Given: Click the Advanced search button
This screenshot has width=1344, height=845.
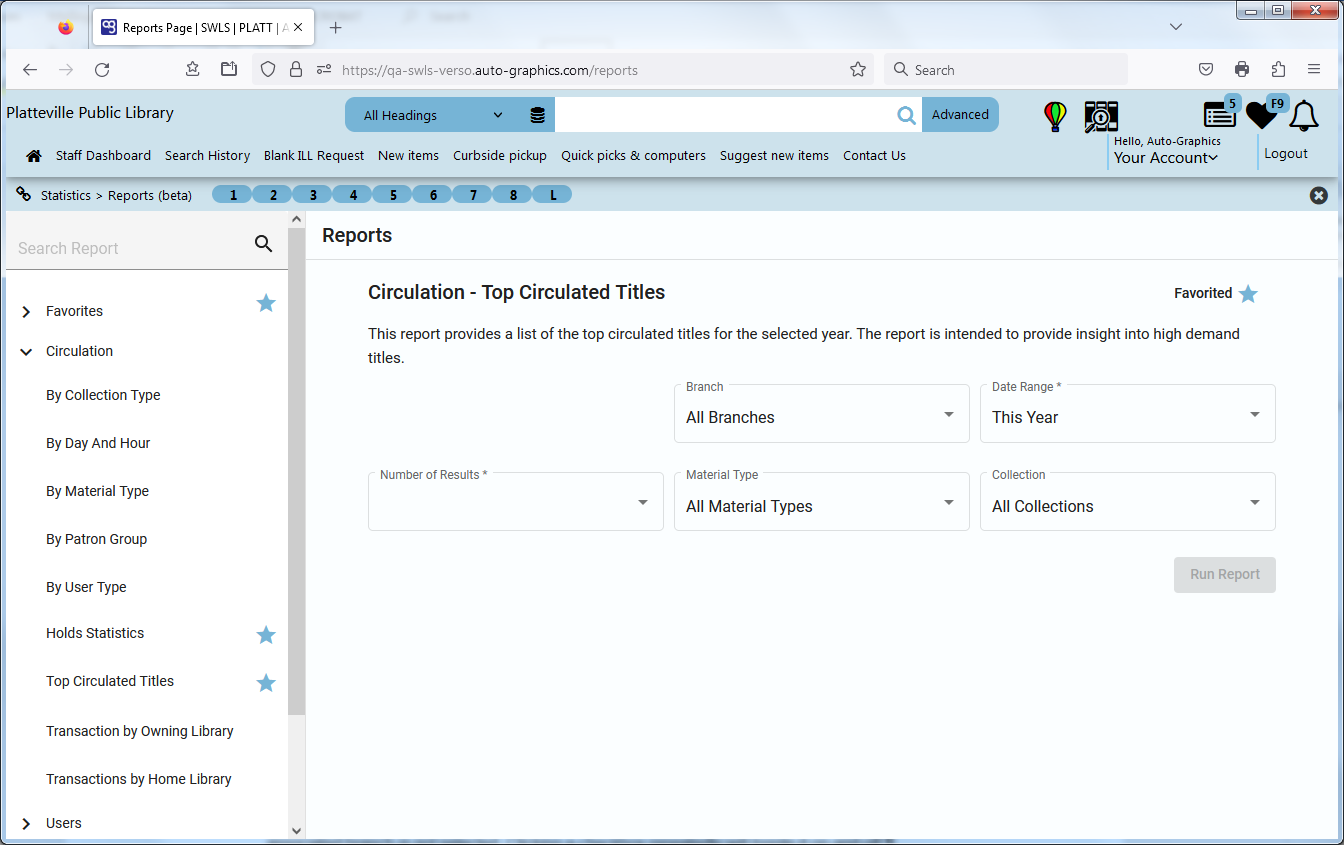Looking at the screenshot, I should [x=960, y=115].
